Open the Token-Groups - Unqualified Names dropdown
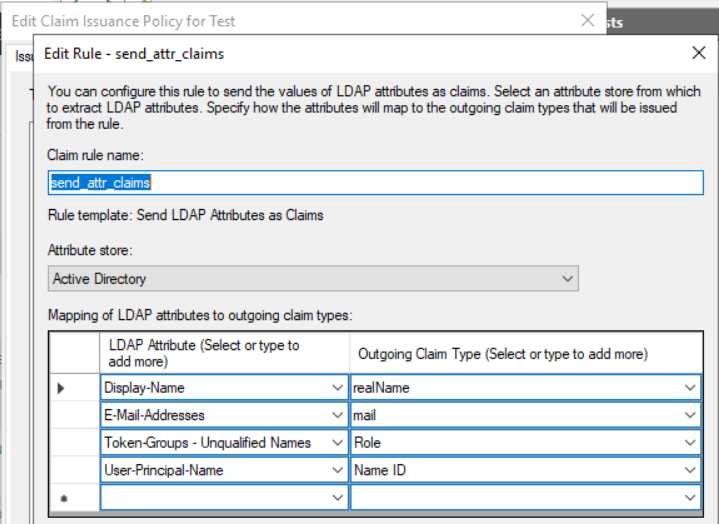719x524 pixels. point(336,442)
